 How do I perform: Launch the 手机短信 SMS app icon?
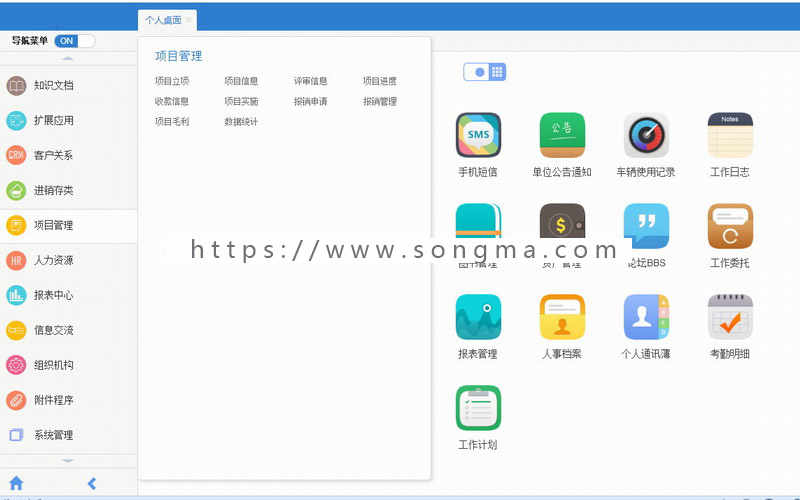(478, 135)
